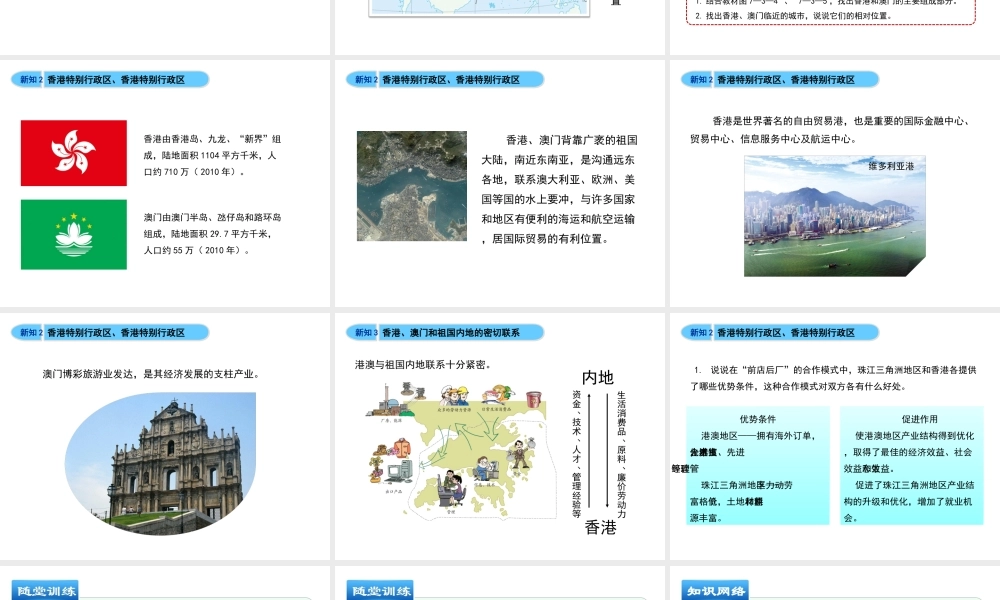1000x600 pixels.
Task: Click the Hong Kong red bauhinia flag image
Action: 74,153
